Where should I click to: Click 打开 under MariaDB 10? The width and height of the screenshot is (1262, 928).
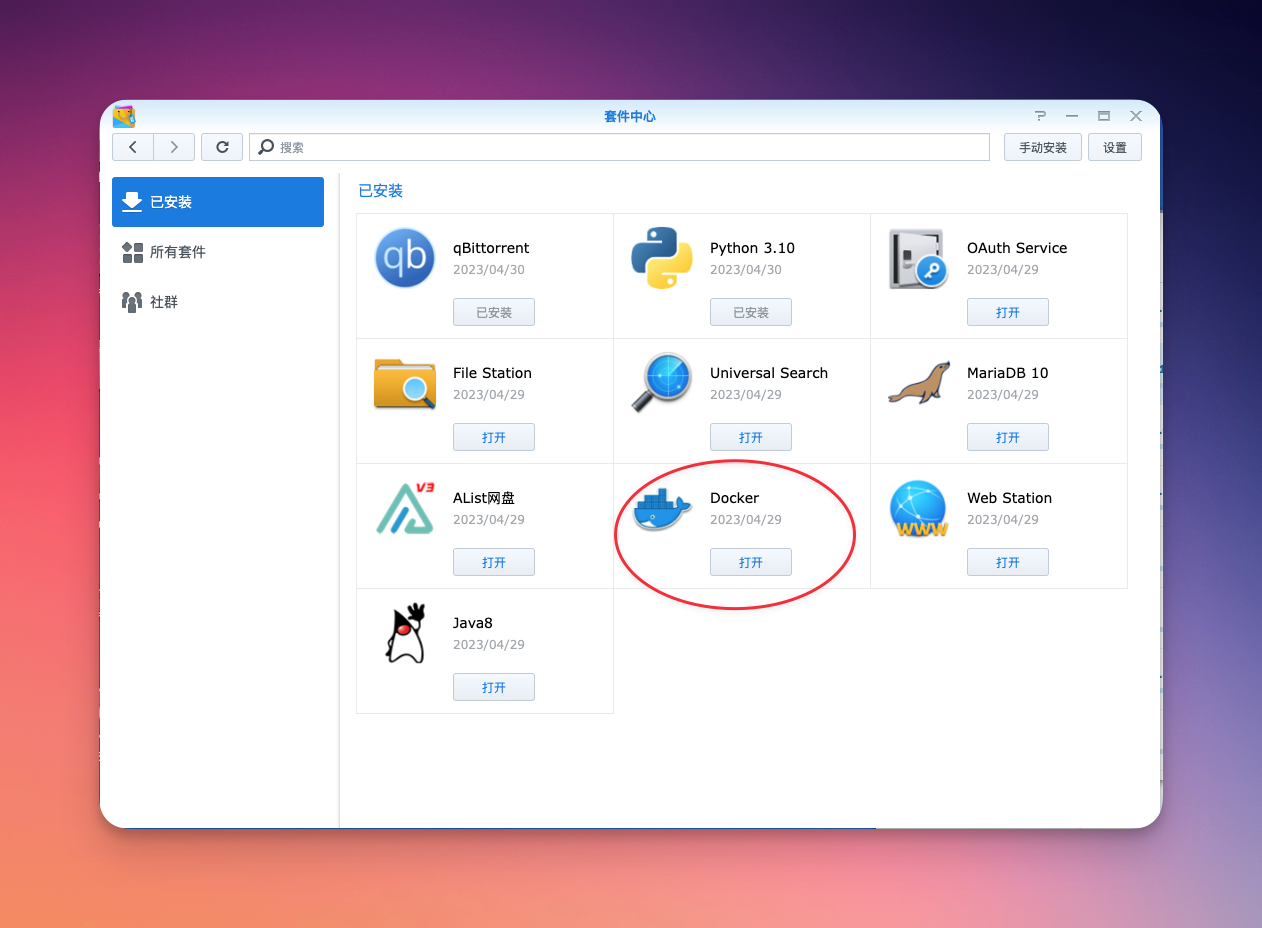[x=1008, y=437]
